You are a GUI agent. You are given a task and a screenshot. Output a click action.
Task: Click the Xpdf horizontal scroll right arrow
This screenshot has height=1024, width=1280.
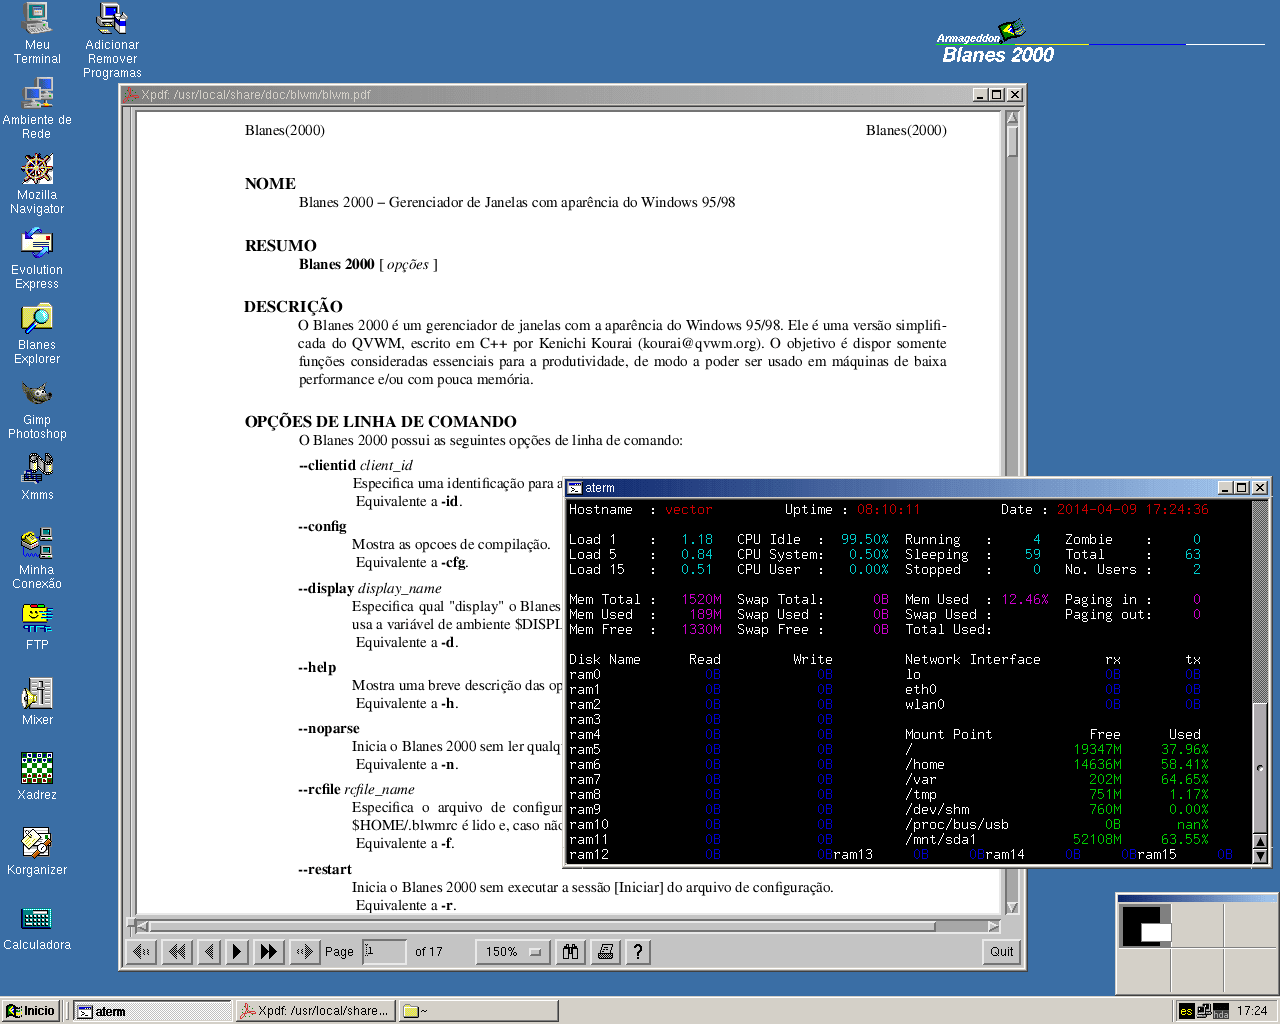[993, 926]
